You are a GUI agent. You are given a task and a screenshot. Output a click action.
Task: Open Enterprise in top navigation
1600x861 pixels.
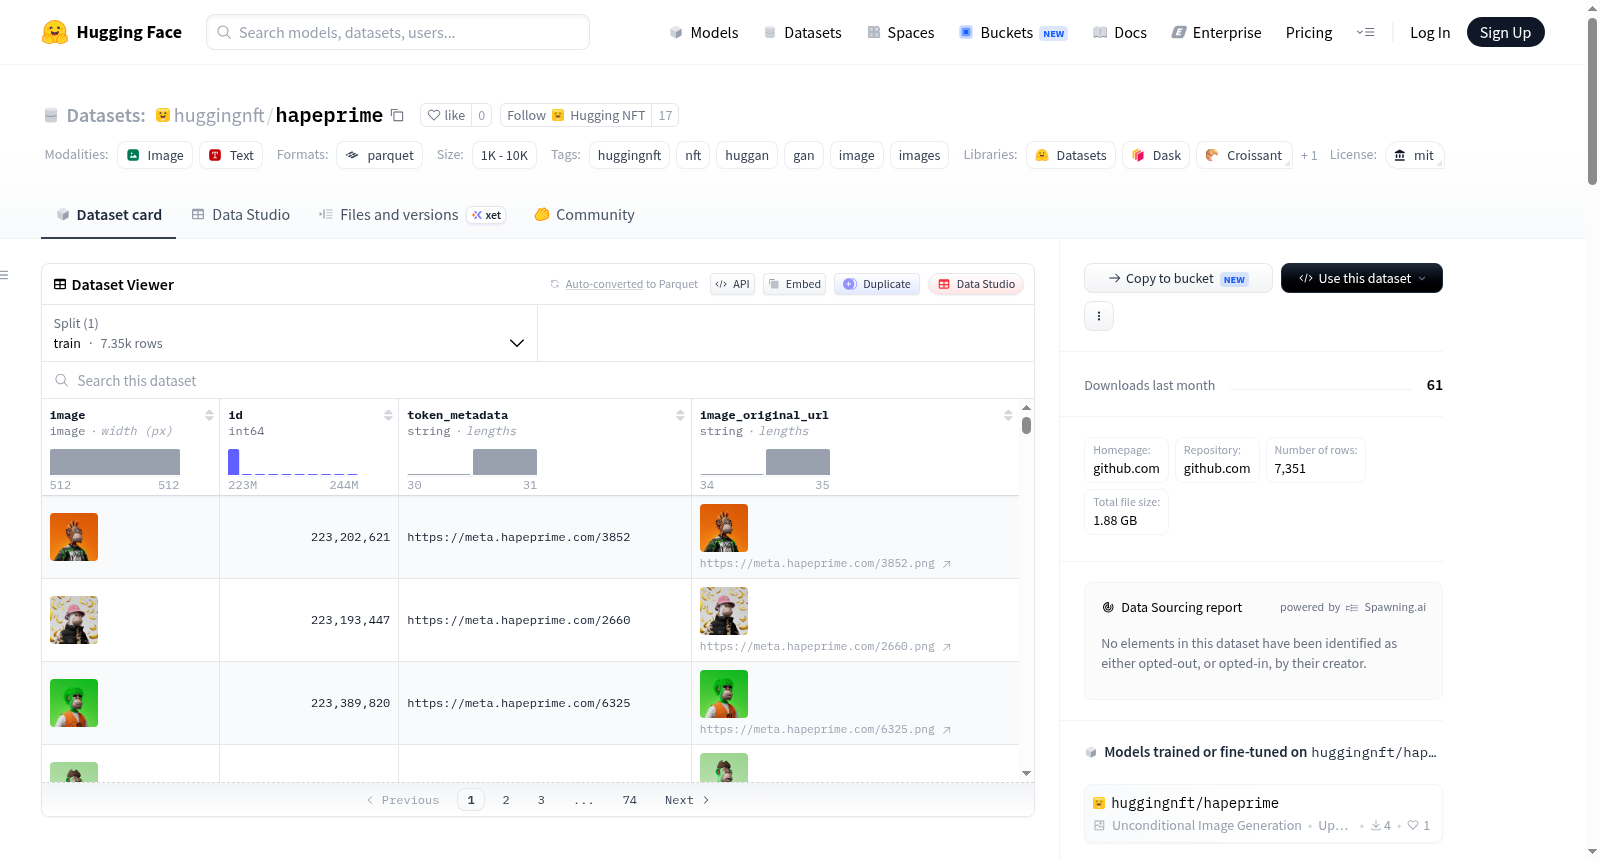[1216, 33]
